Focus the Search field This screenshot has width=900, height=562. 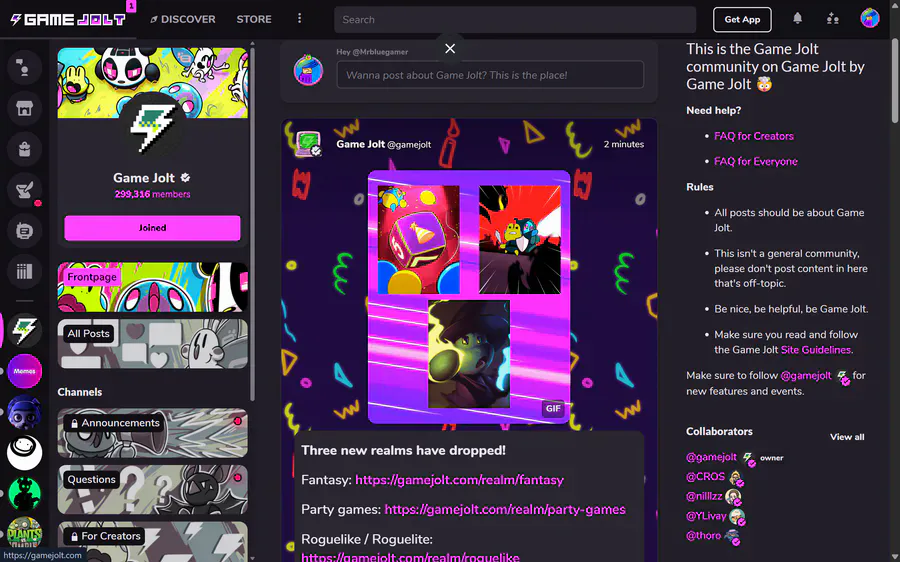(515, 20)
